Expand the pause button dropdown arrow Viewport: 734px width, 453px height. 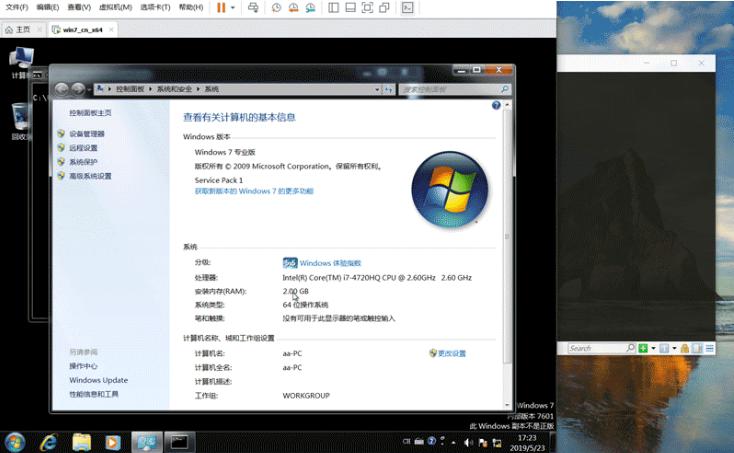tap(233, 7)
